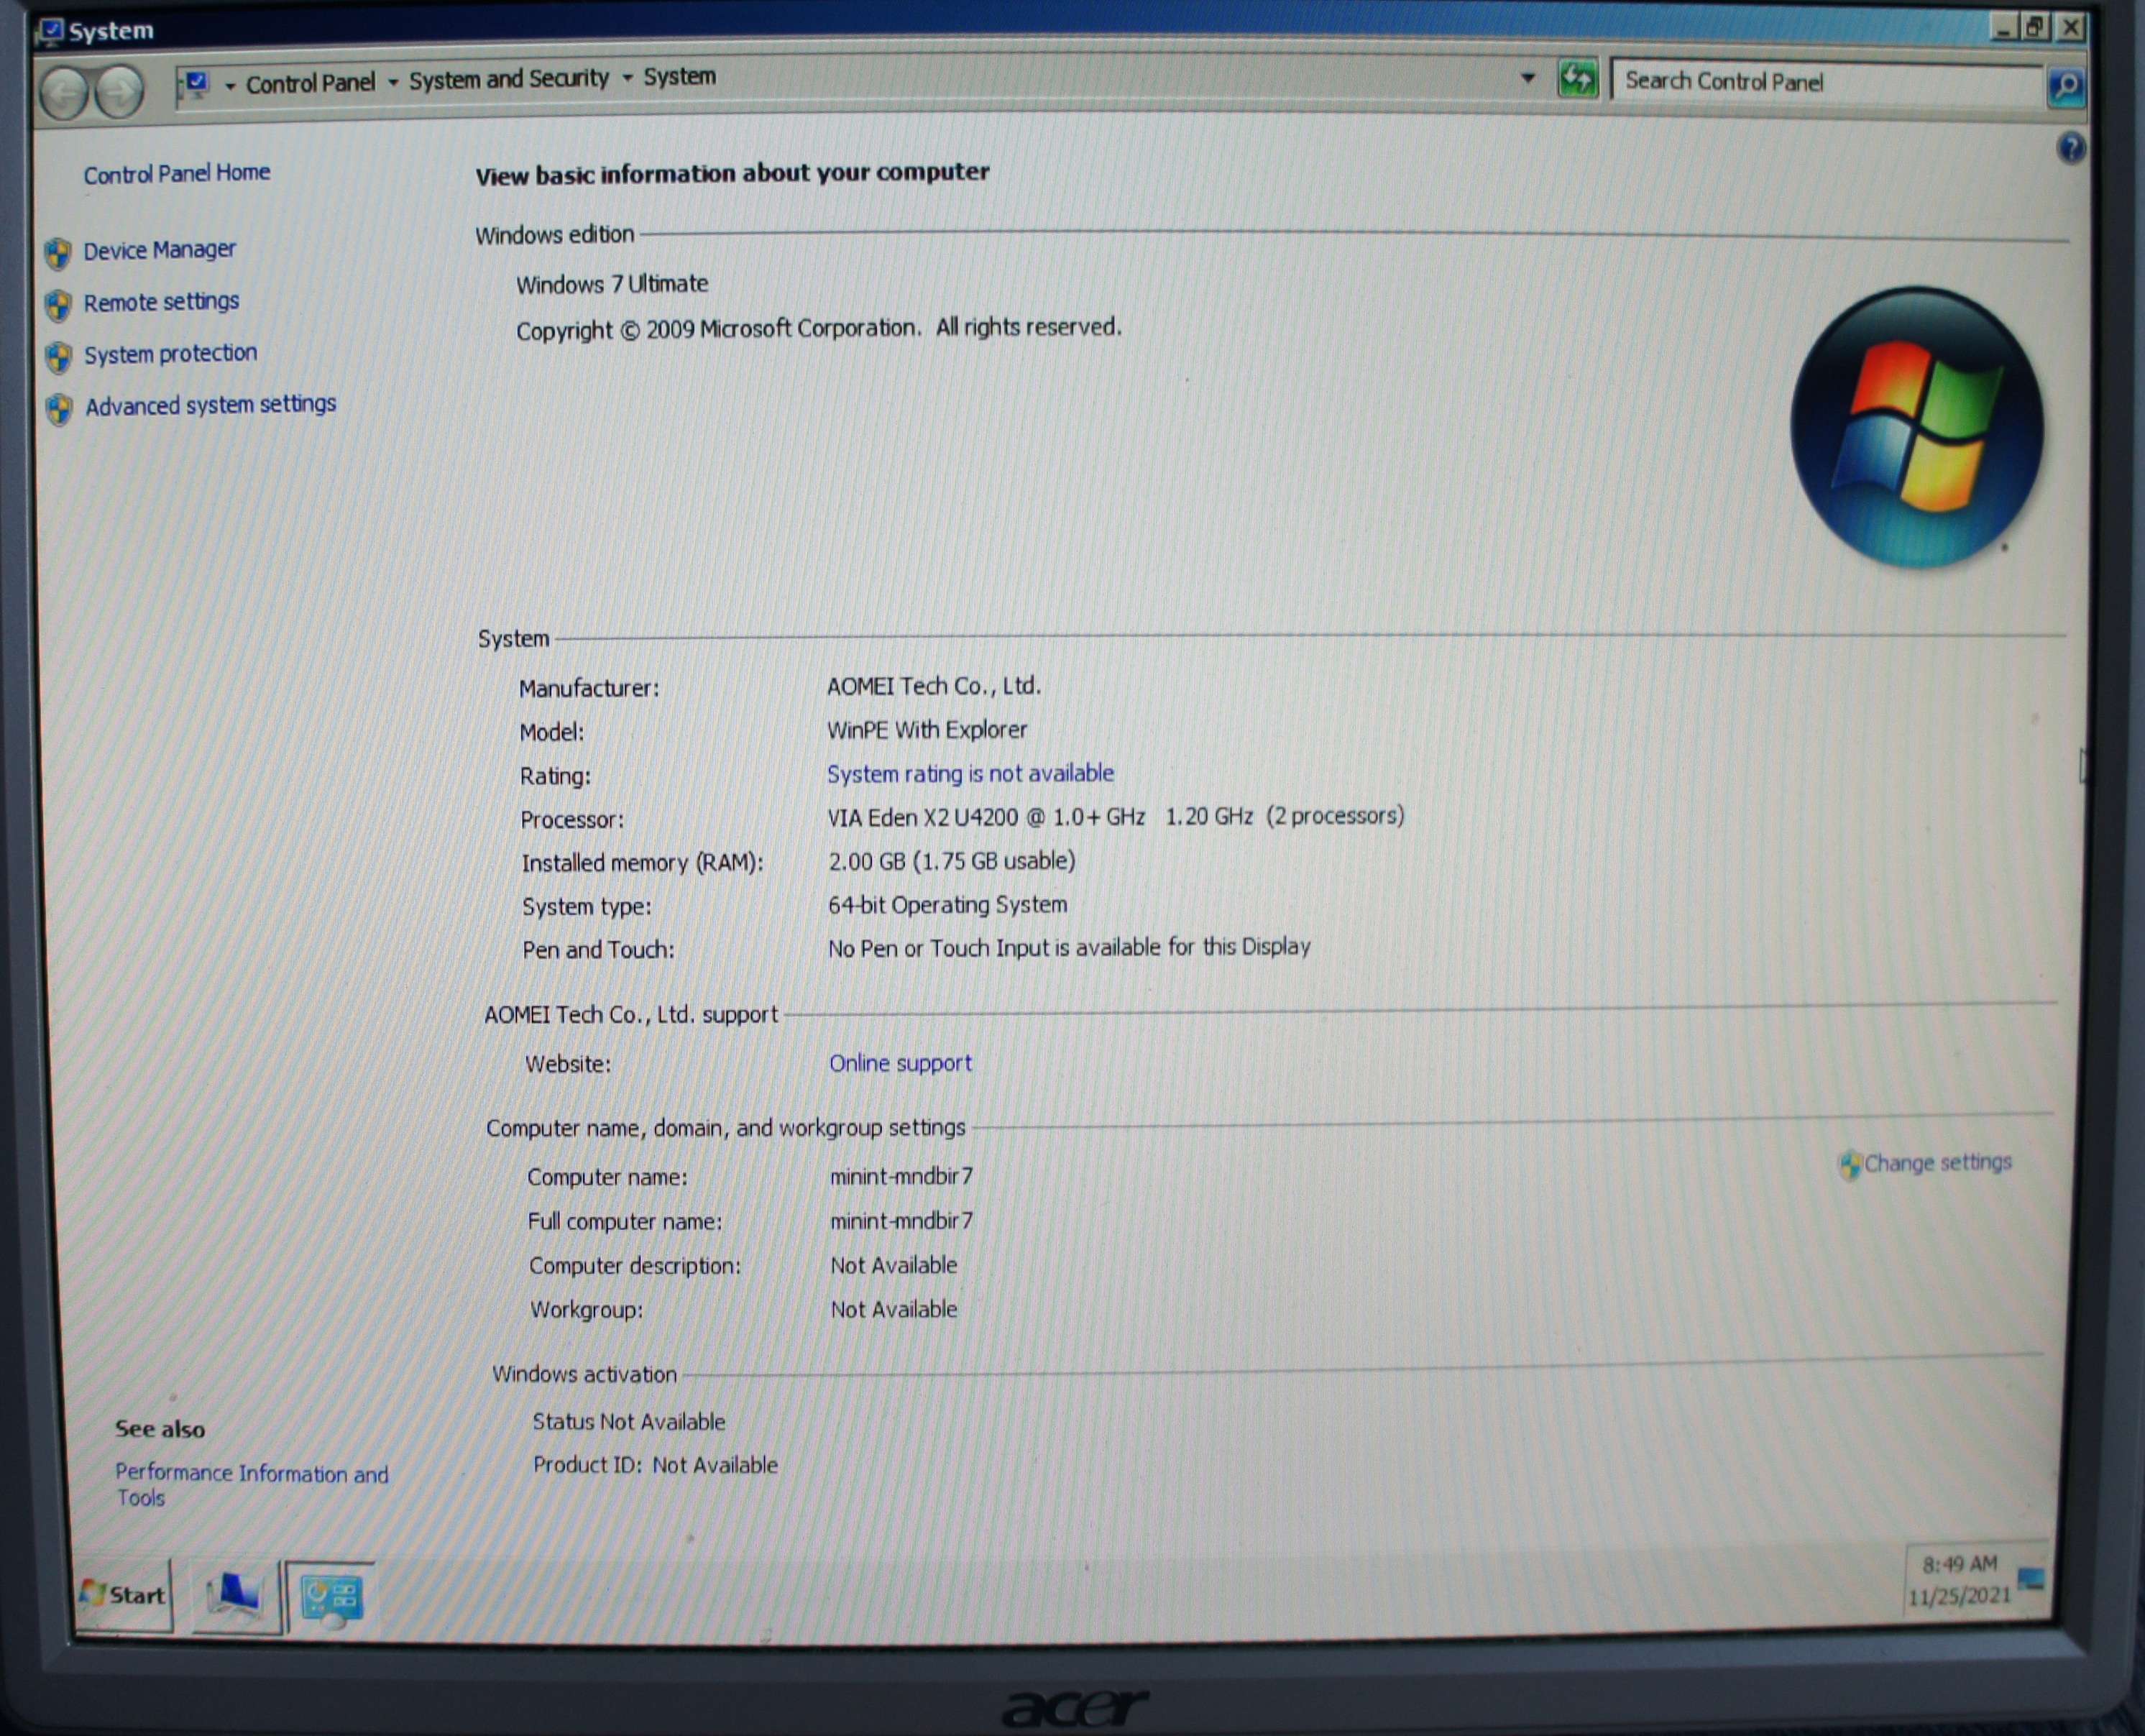This screenshot has height=1736, width=2145.
Task: Click the Full computer name value
Action: pos(901,1221)
